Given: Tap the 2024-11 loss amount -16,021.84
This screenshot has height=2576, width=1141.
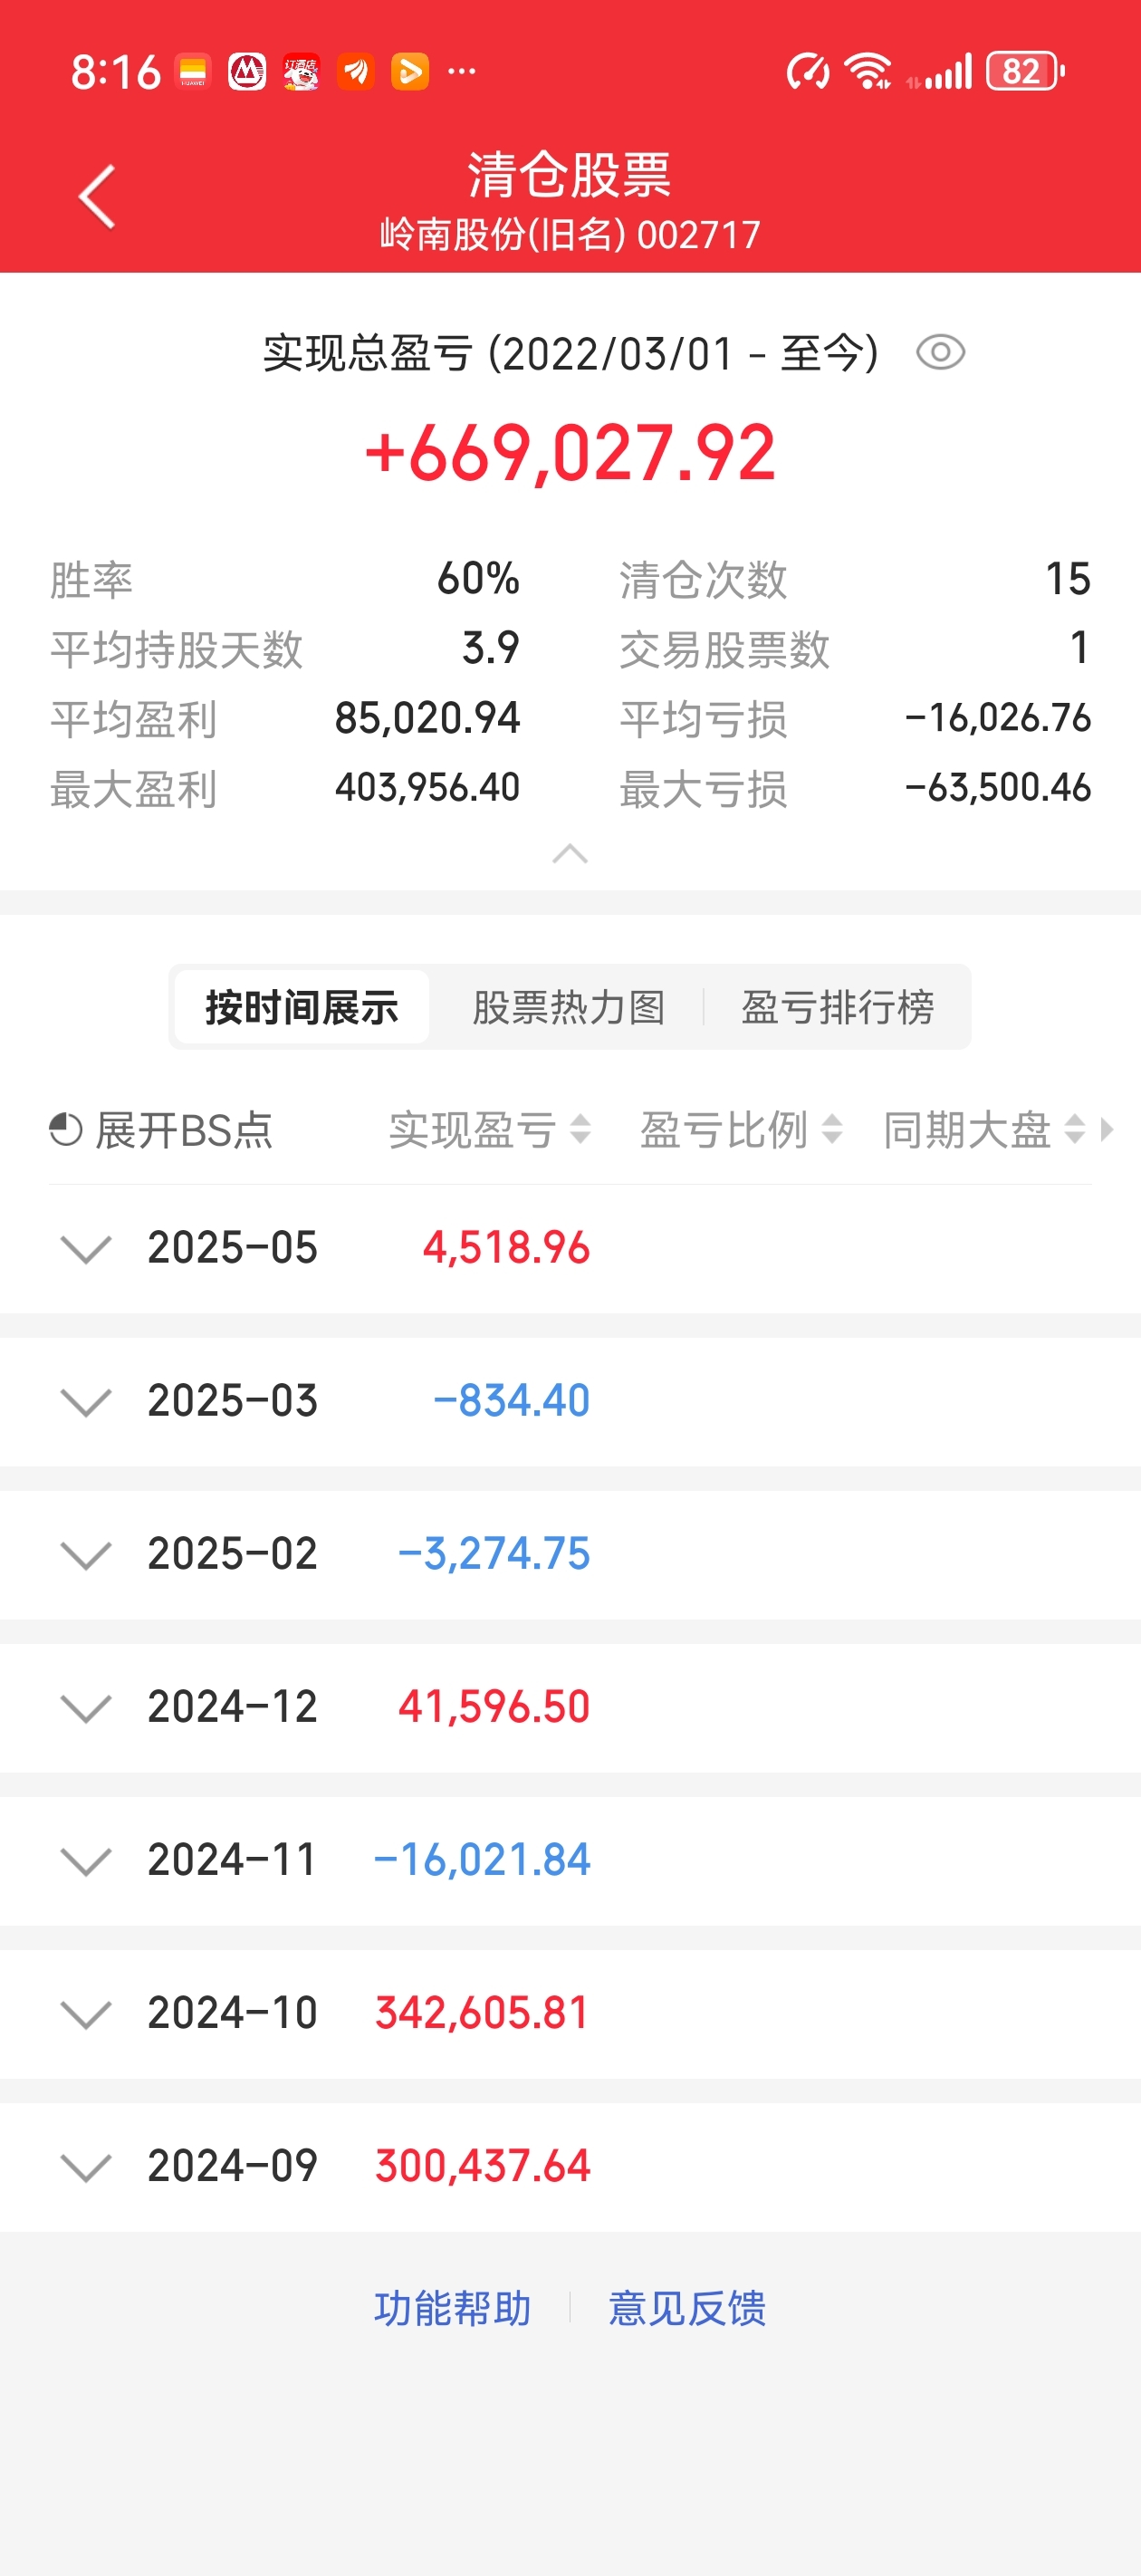Looking at the screenshot, I should click(482, 1860).
